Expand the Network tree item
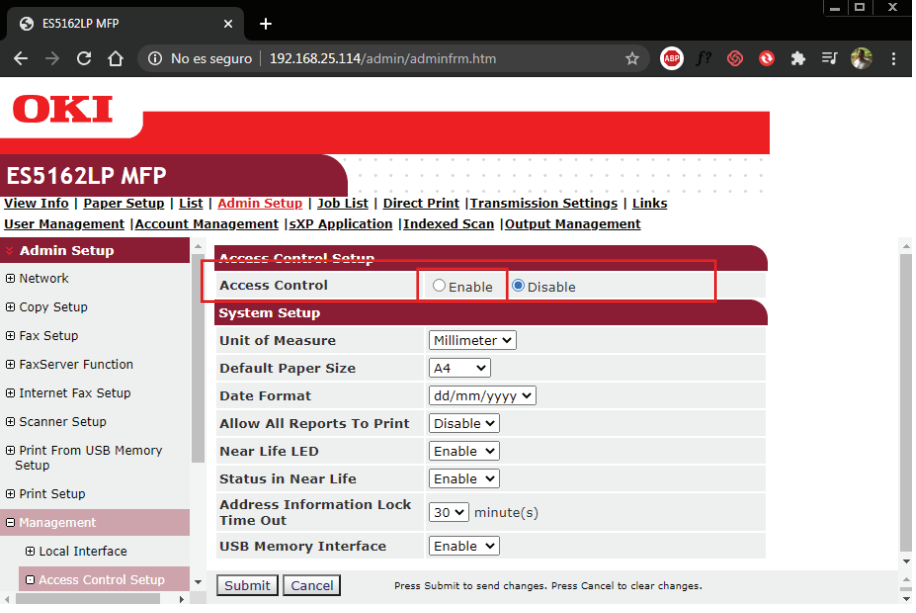Viewport: 916px width, 613px height. point(11,279)
